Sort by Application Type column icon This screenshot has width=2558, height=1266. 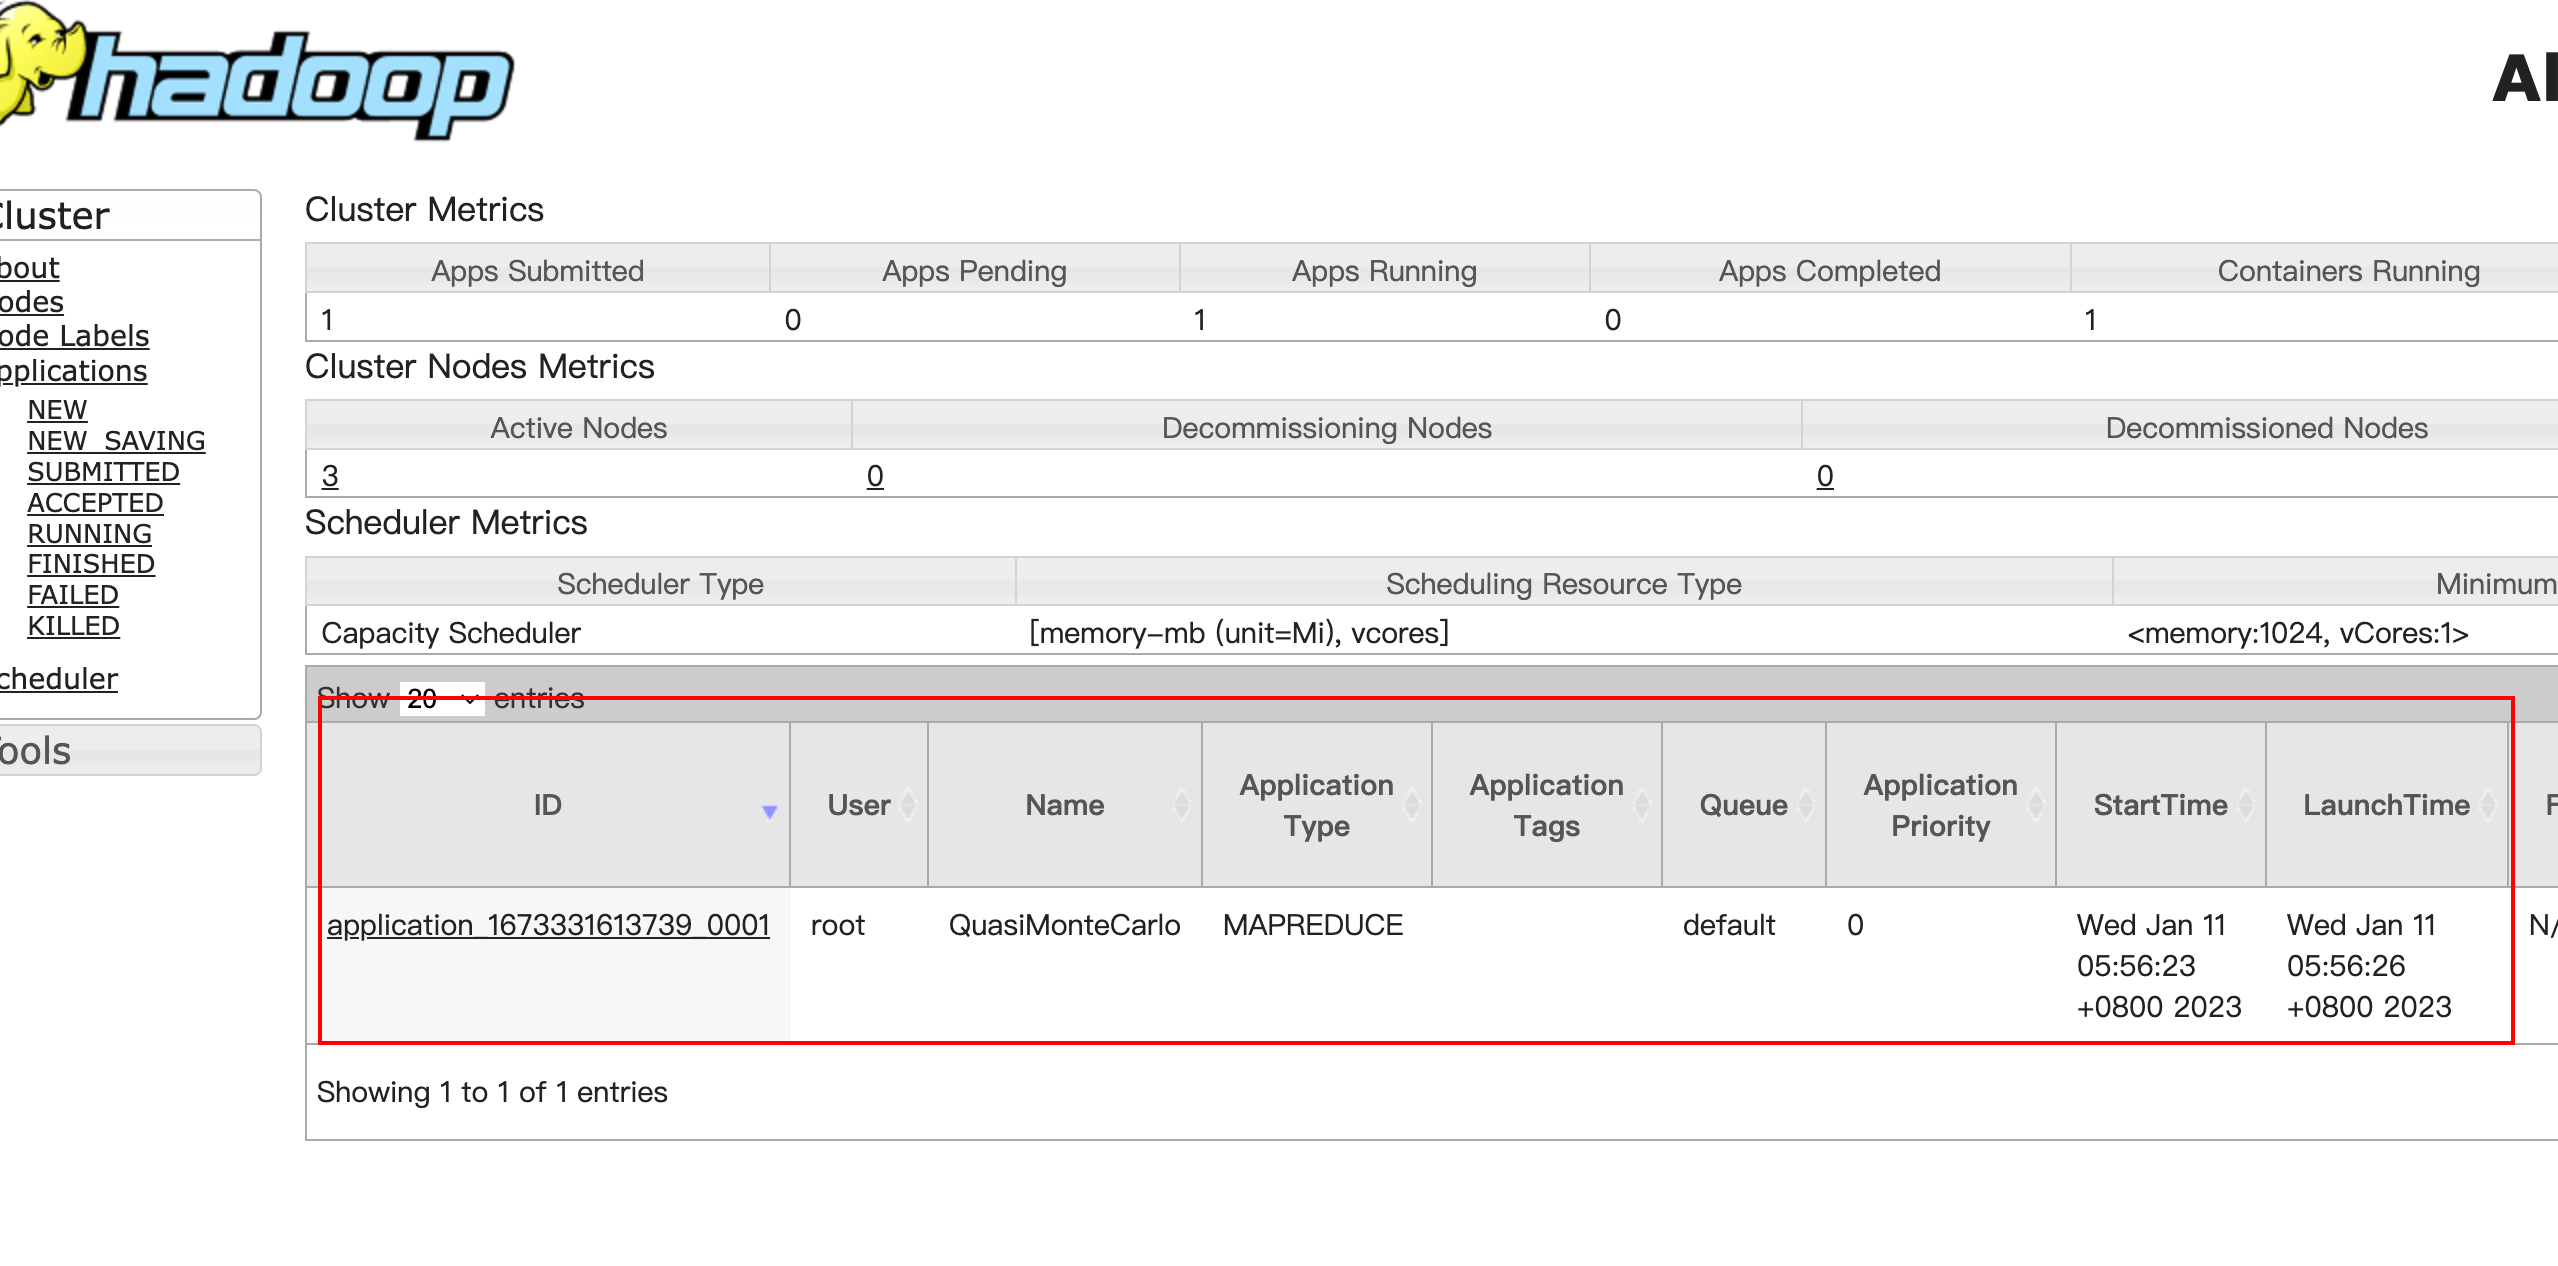pos(1412,805)
